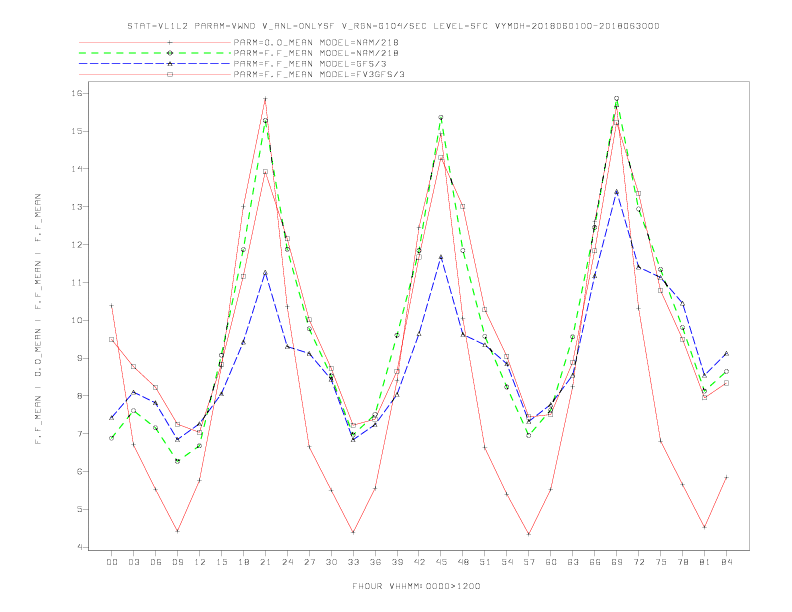Click x-axis tick label 06
This screenshot has width=792, height=612.
(x=156, y=562)
